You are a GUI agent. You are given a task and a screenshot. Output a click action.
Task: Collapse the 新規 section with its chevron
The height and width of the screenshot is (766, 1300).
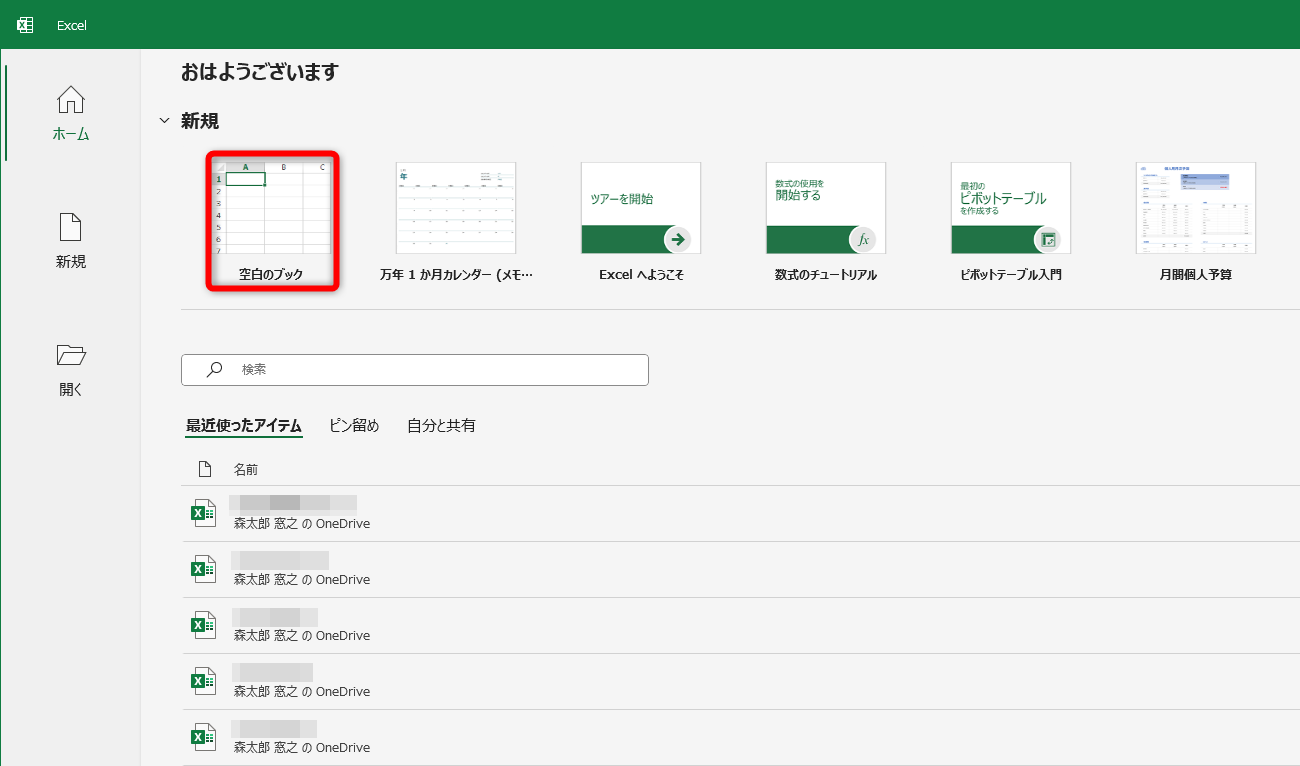tap(164, 119)
